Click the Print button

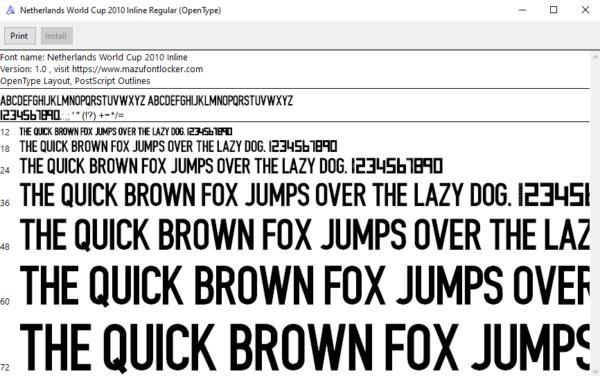20,36
